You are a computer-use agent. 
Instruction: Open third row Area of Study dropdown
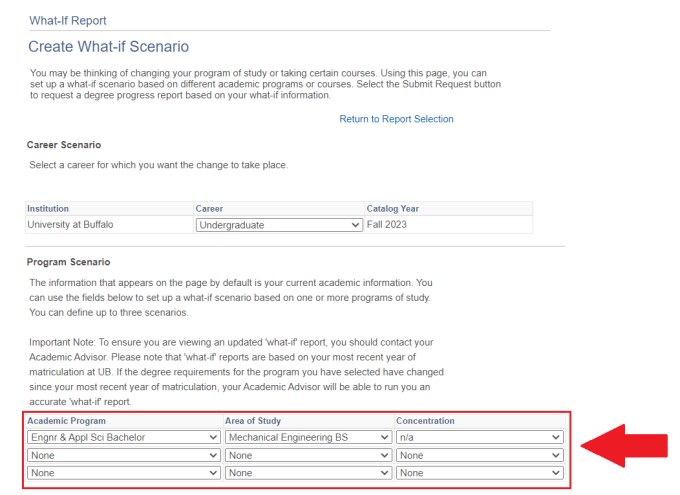click(308, 473)
